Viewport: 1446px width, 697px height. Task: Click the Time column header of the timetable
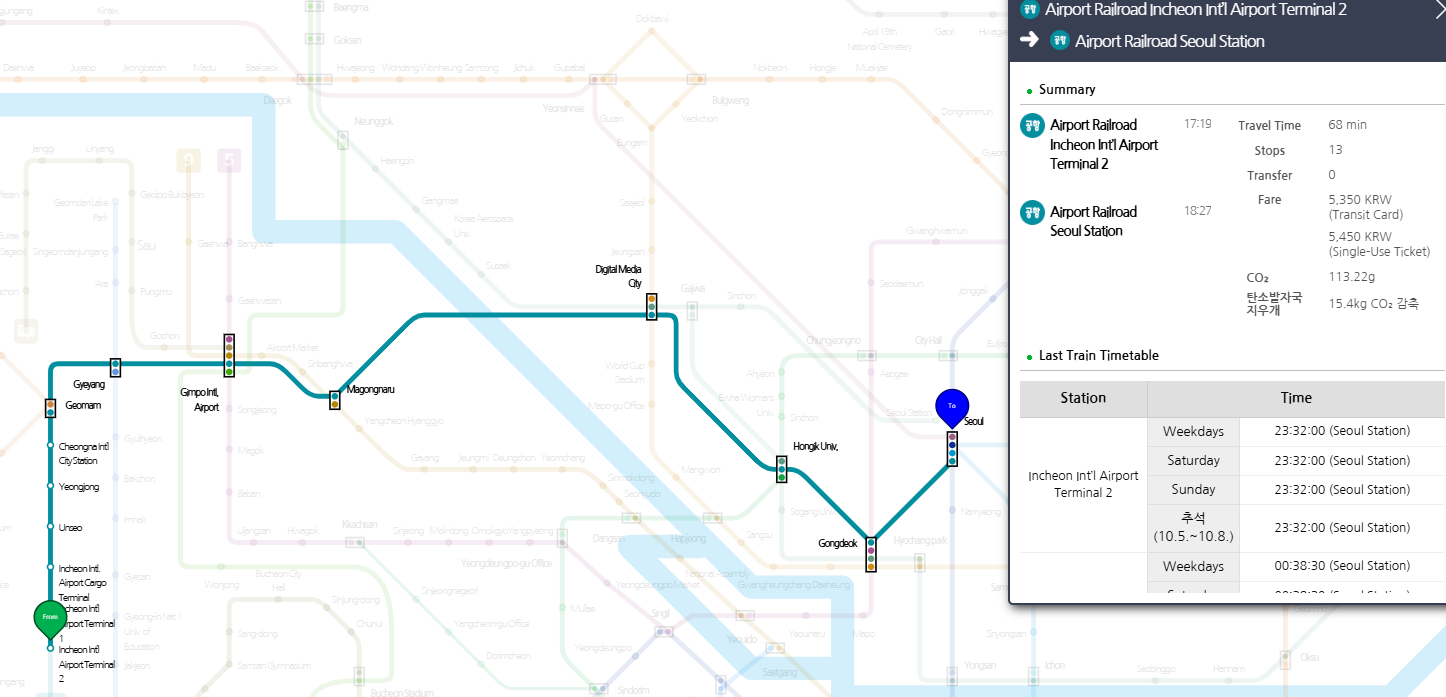[1296, 398]
